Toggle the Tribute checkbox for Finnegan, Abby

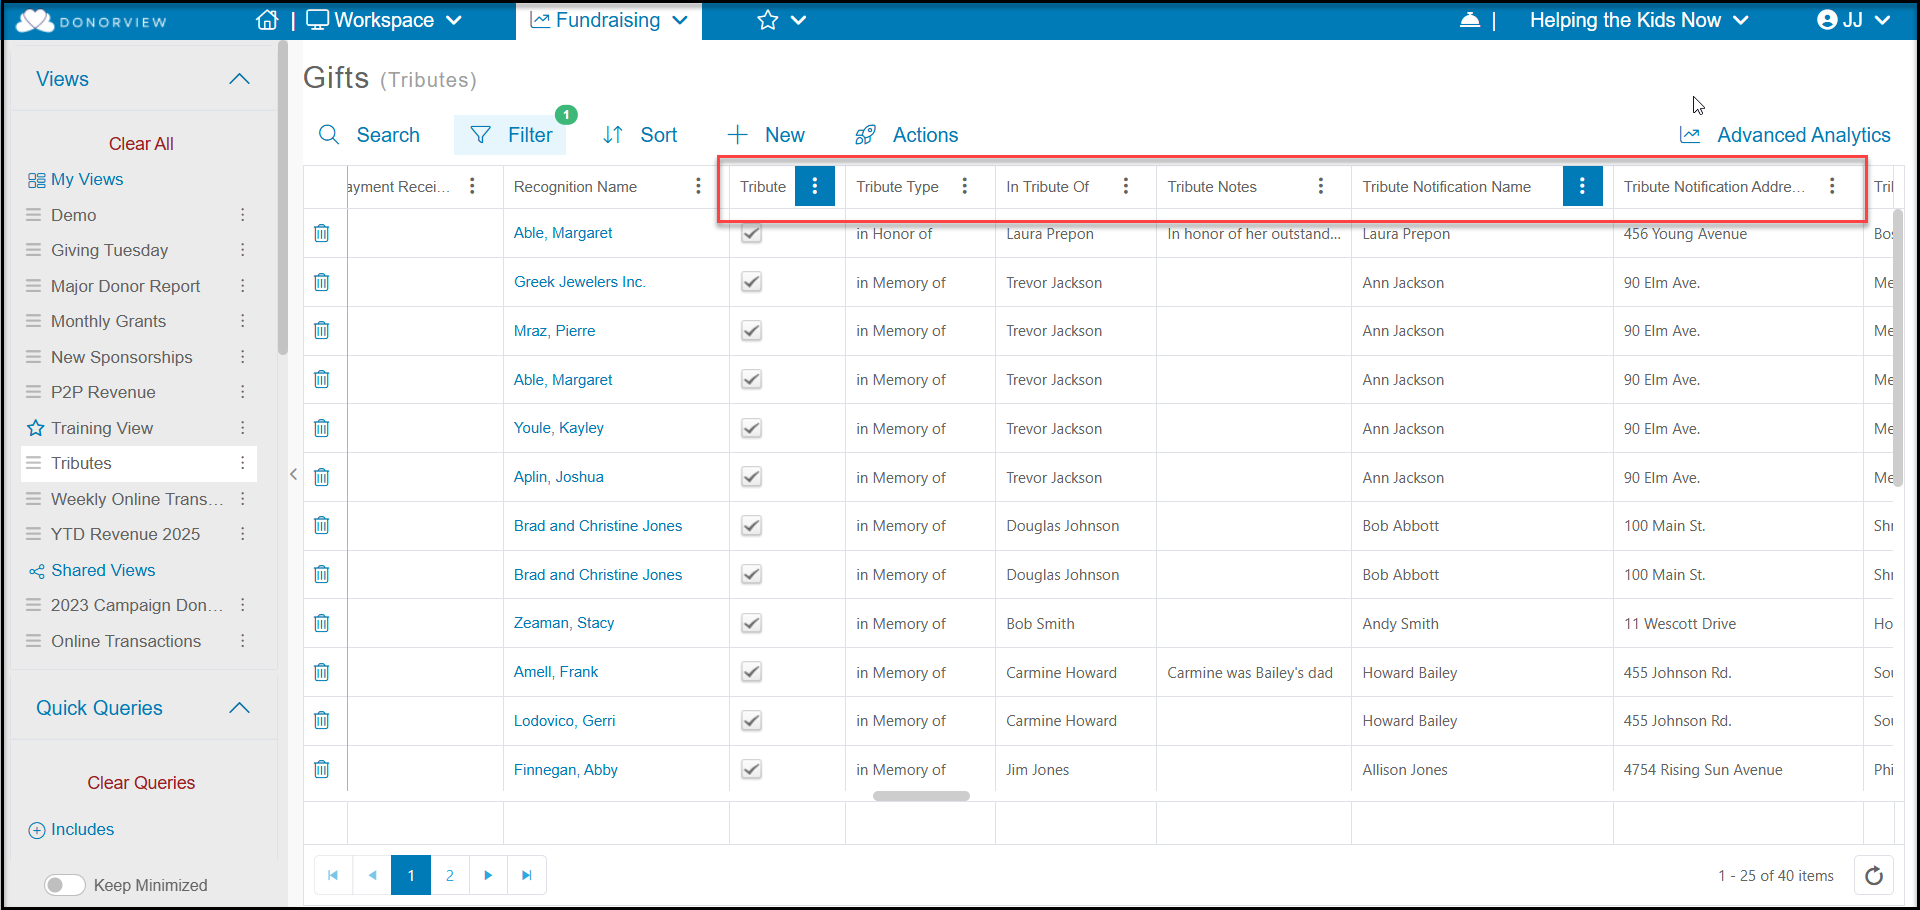point(752,770)
